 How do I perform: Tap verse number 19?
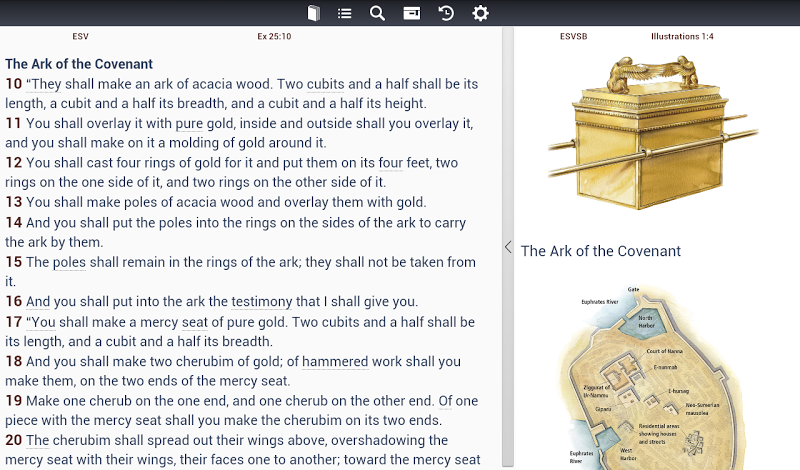14,401
